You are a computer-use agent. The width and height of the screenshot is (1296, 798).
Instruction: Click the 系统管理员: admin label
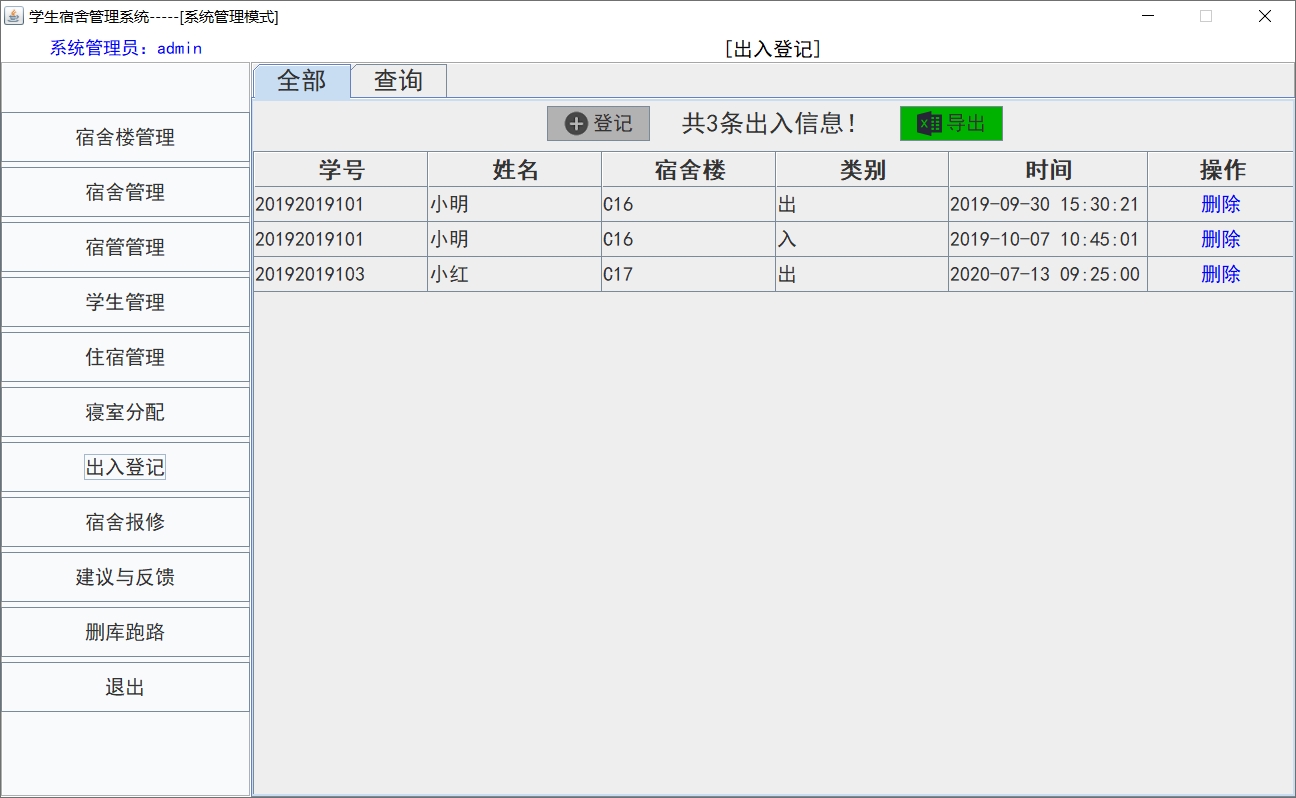click(126, 48)
